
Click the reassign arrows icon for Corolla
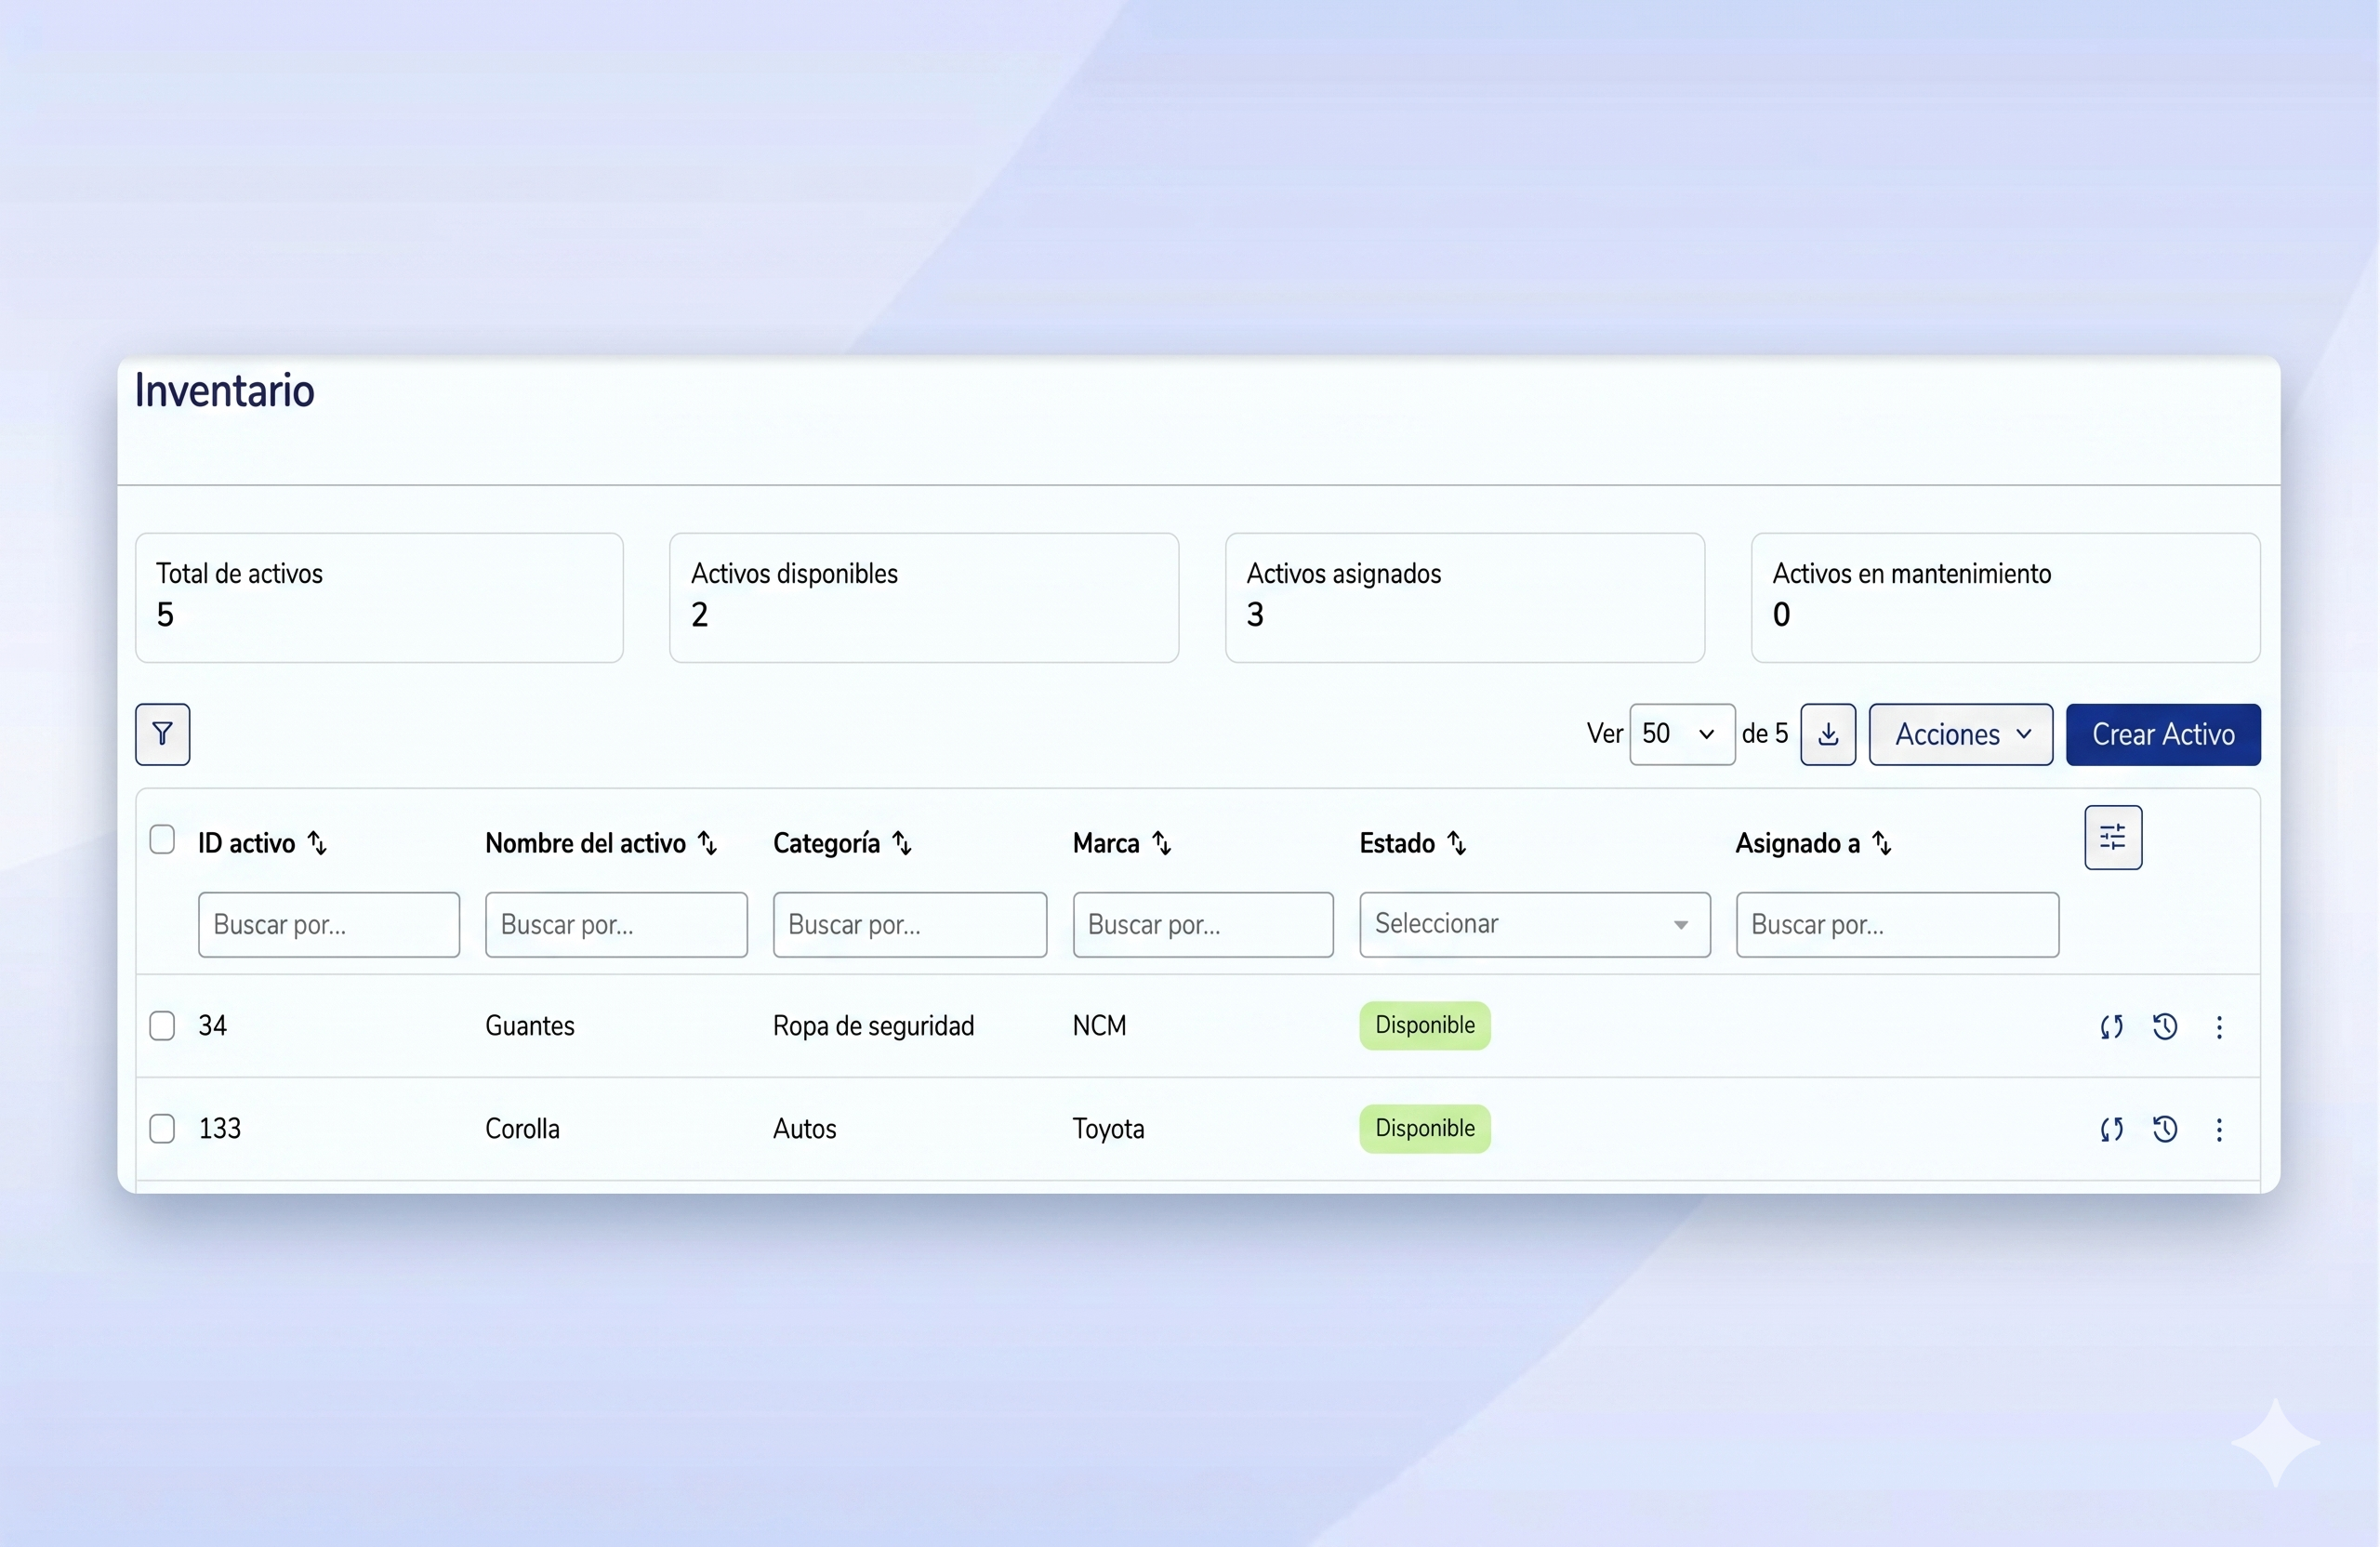[2111, 1130]
